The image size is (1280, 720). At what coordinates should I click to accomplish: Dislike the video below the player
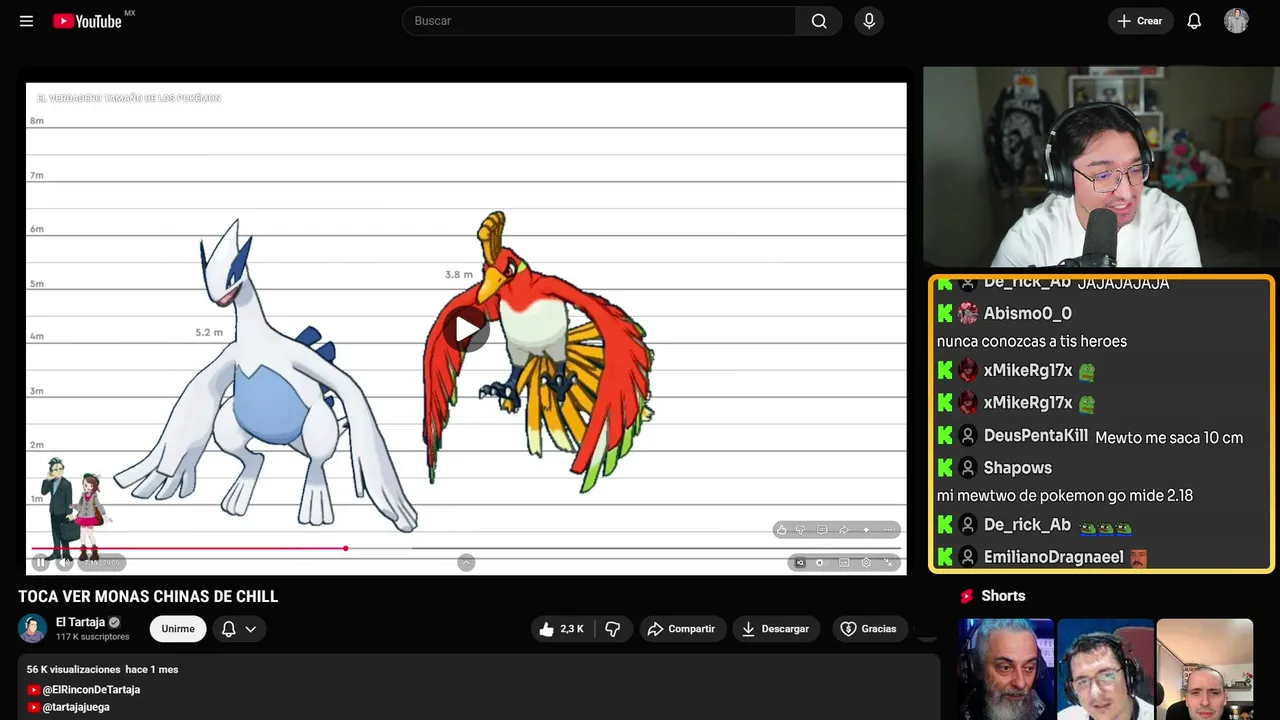[x=613, y=629]
